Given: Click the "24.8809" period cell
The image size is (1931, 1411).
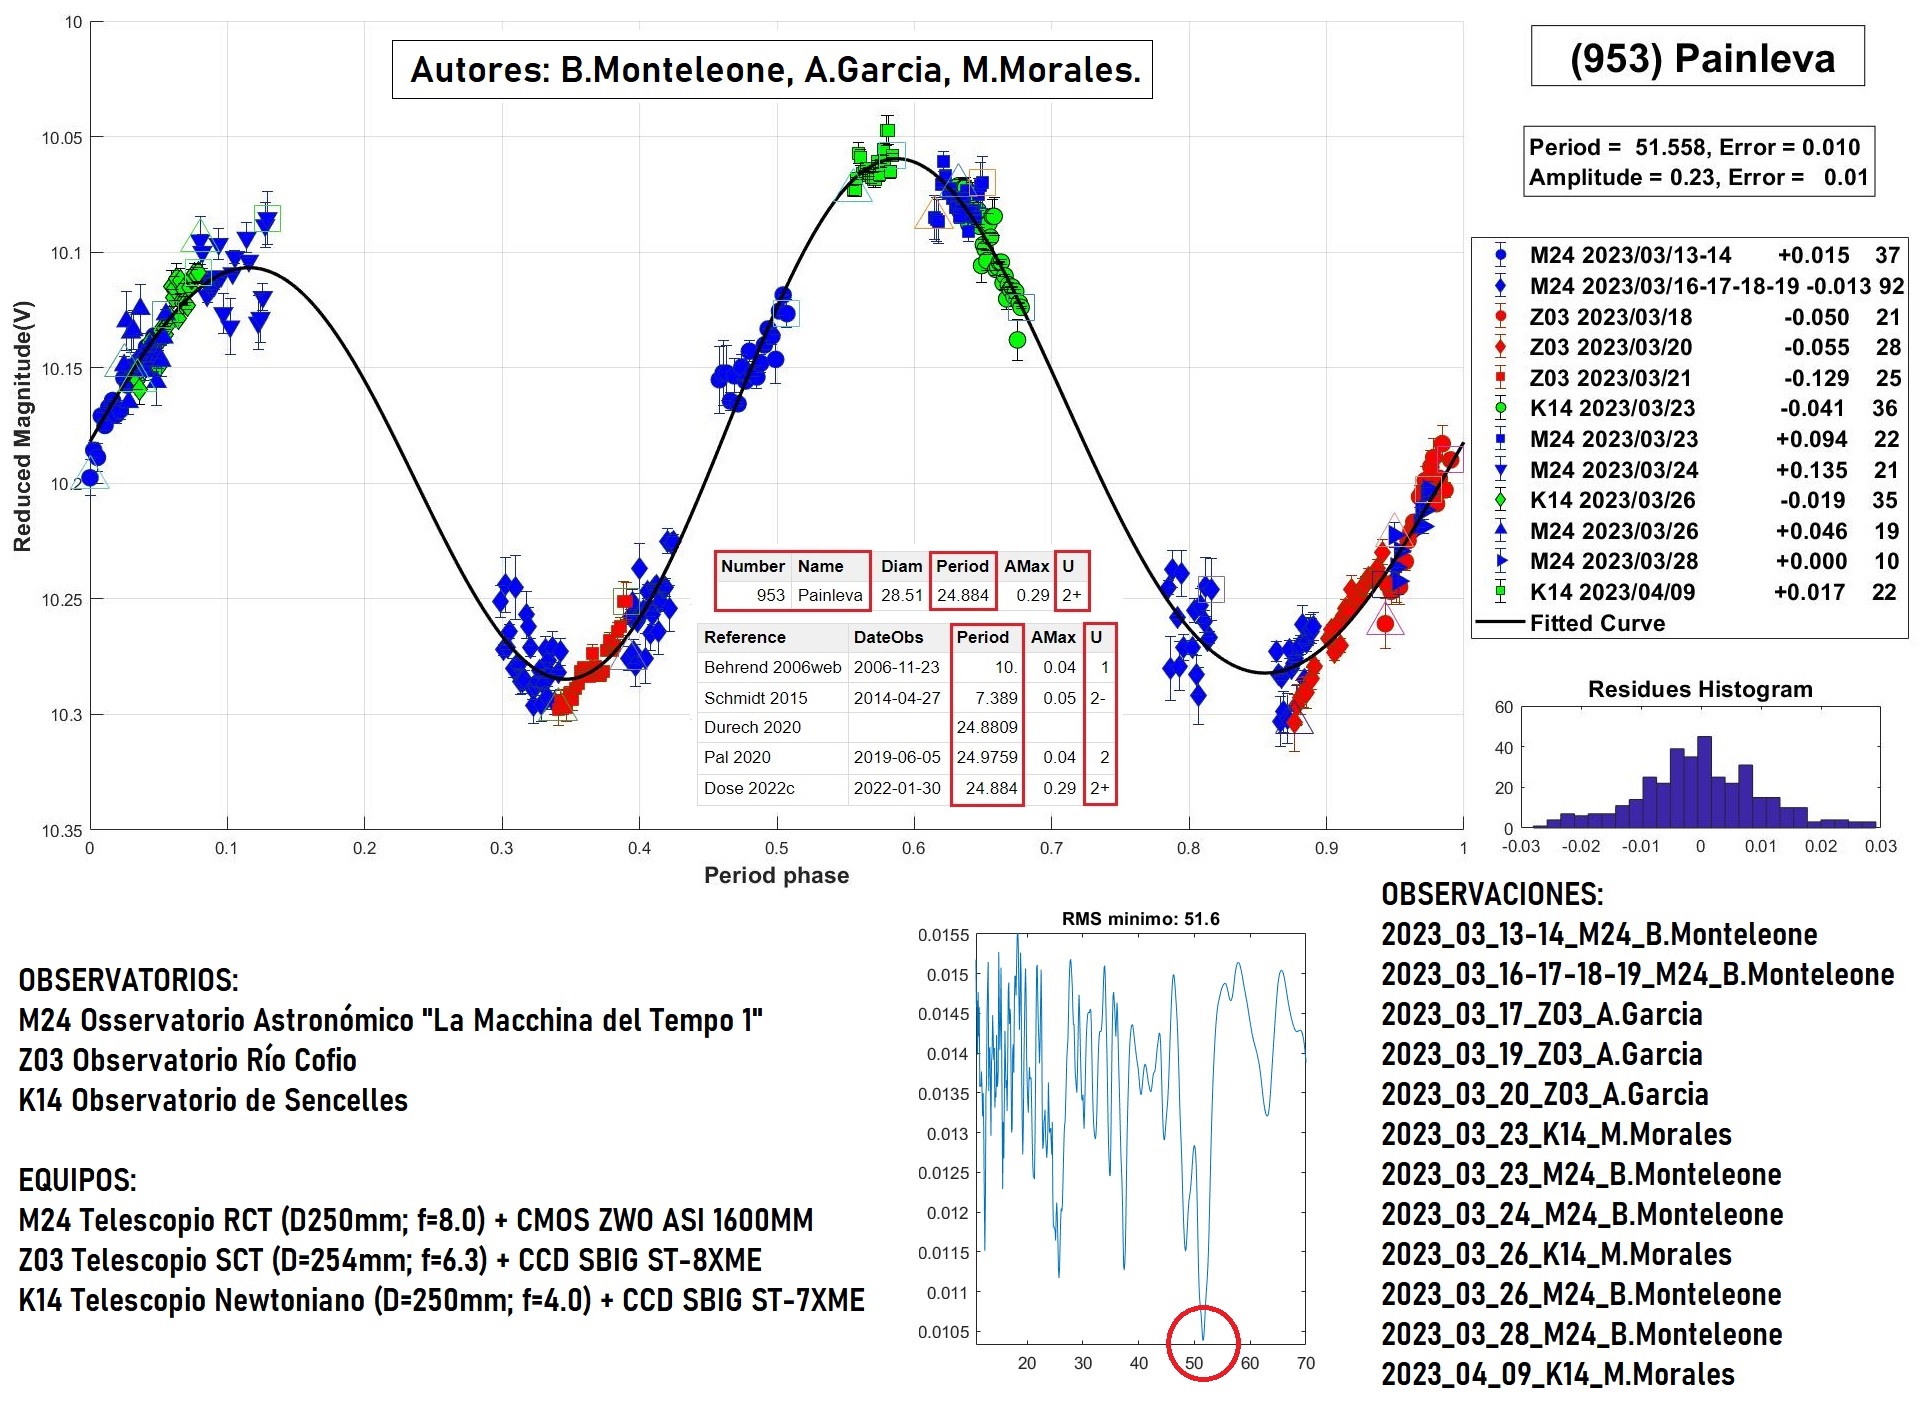Looking at the screenshot, I should (987, 727).
